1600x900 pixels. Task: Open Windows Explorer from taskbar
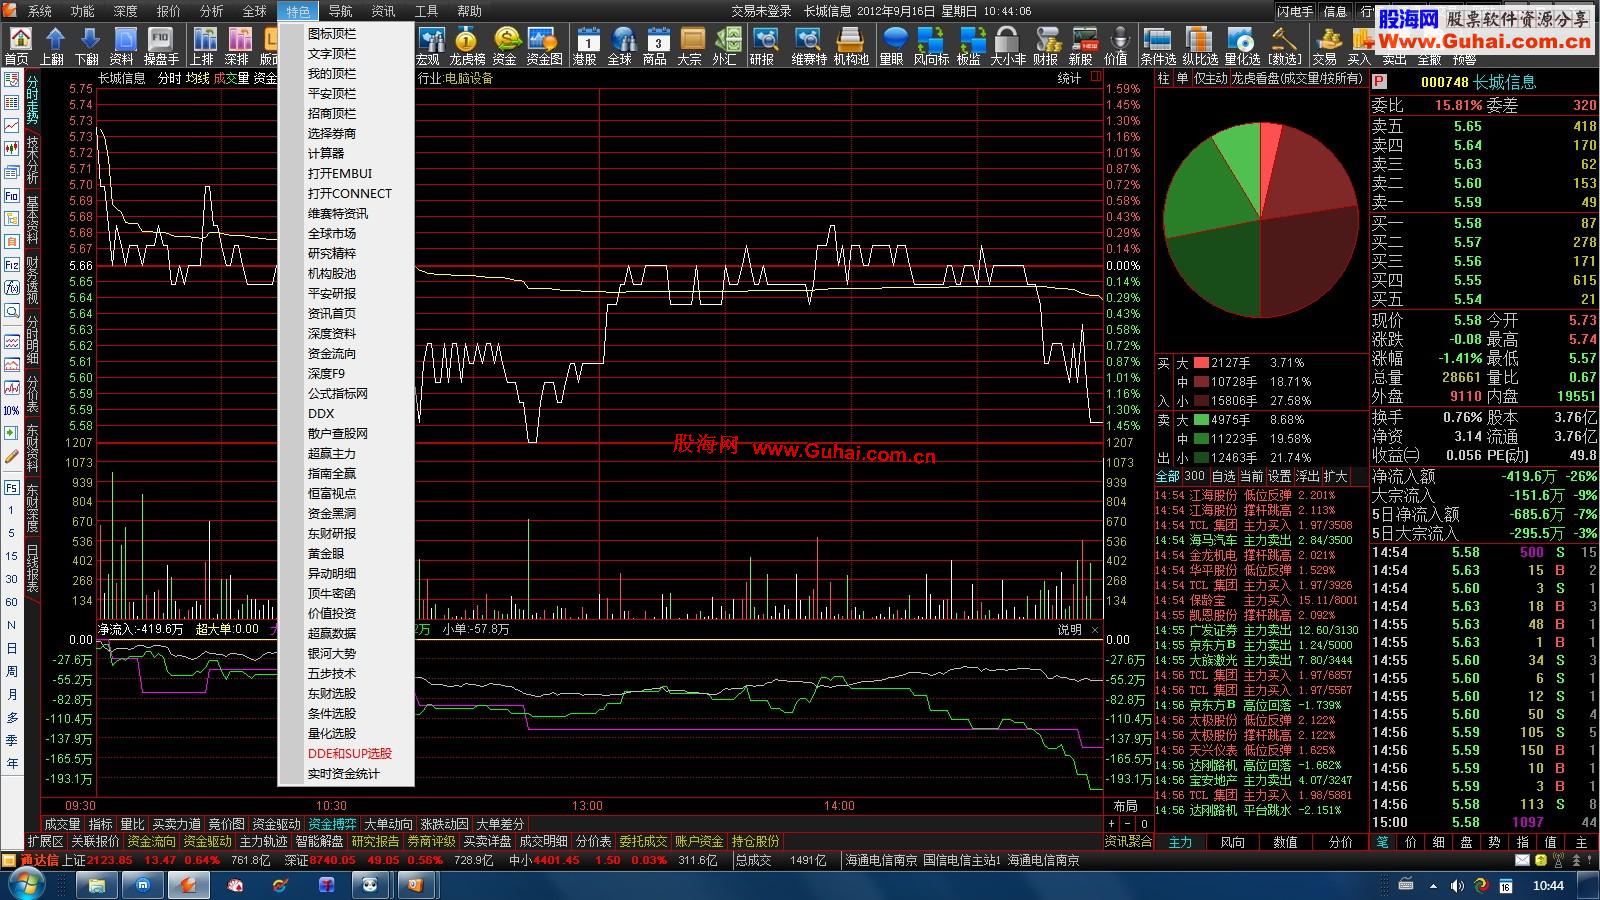pos(98,885)
